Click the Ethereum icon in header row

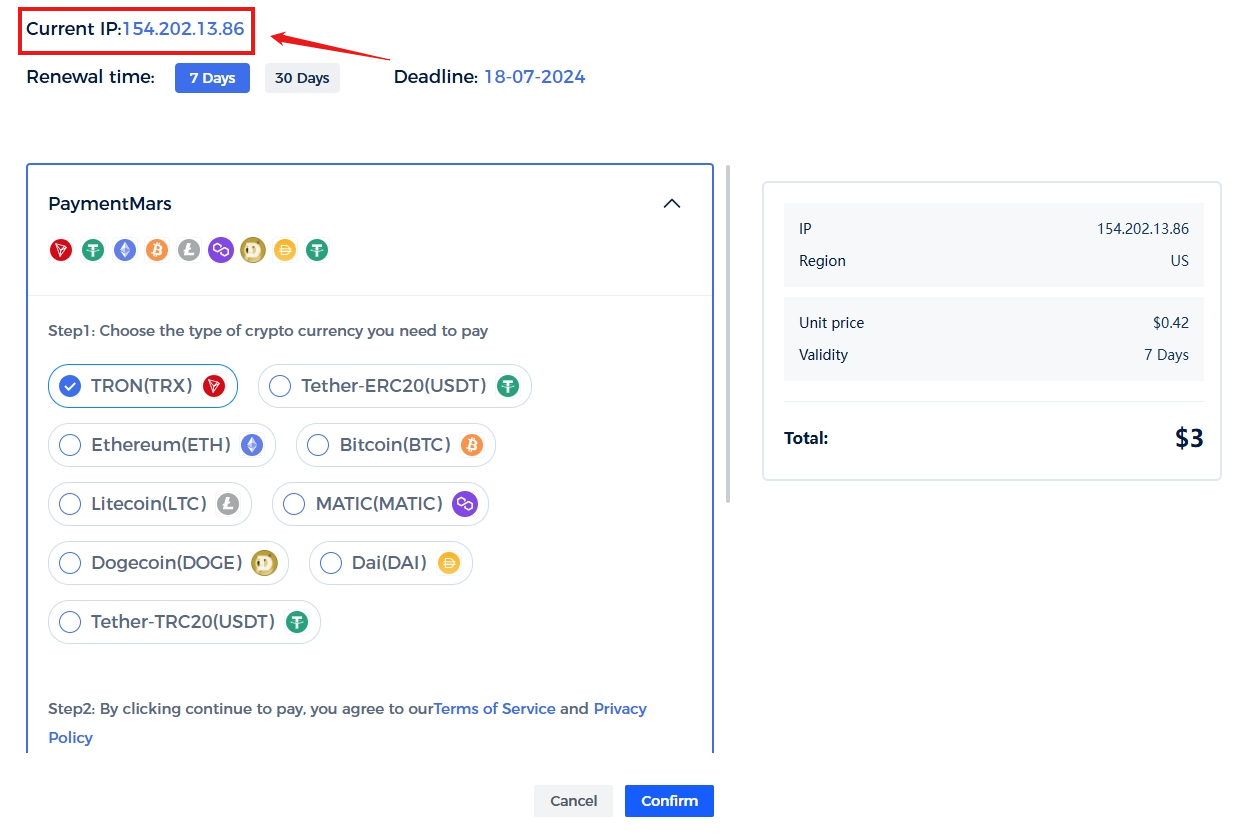(x=125, y=250)
